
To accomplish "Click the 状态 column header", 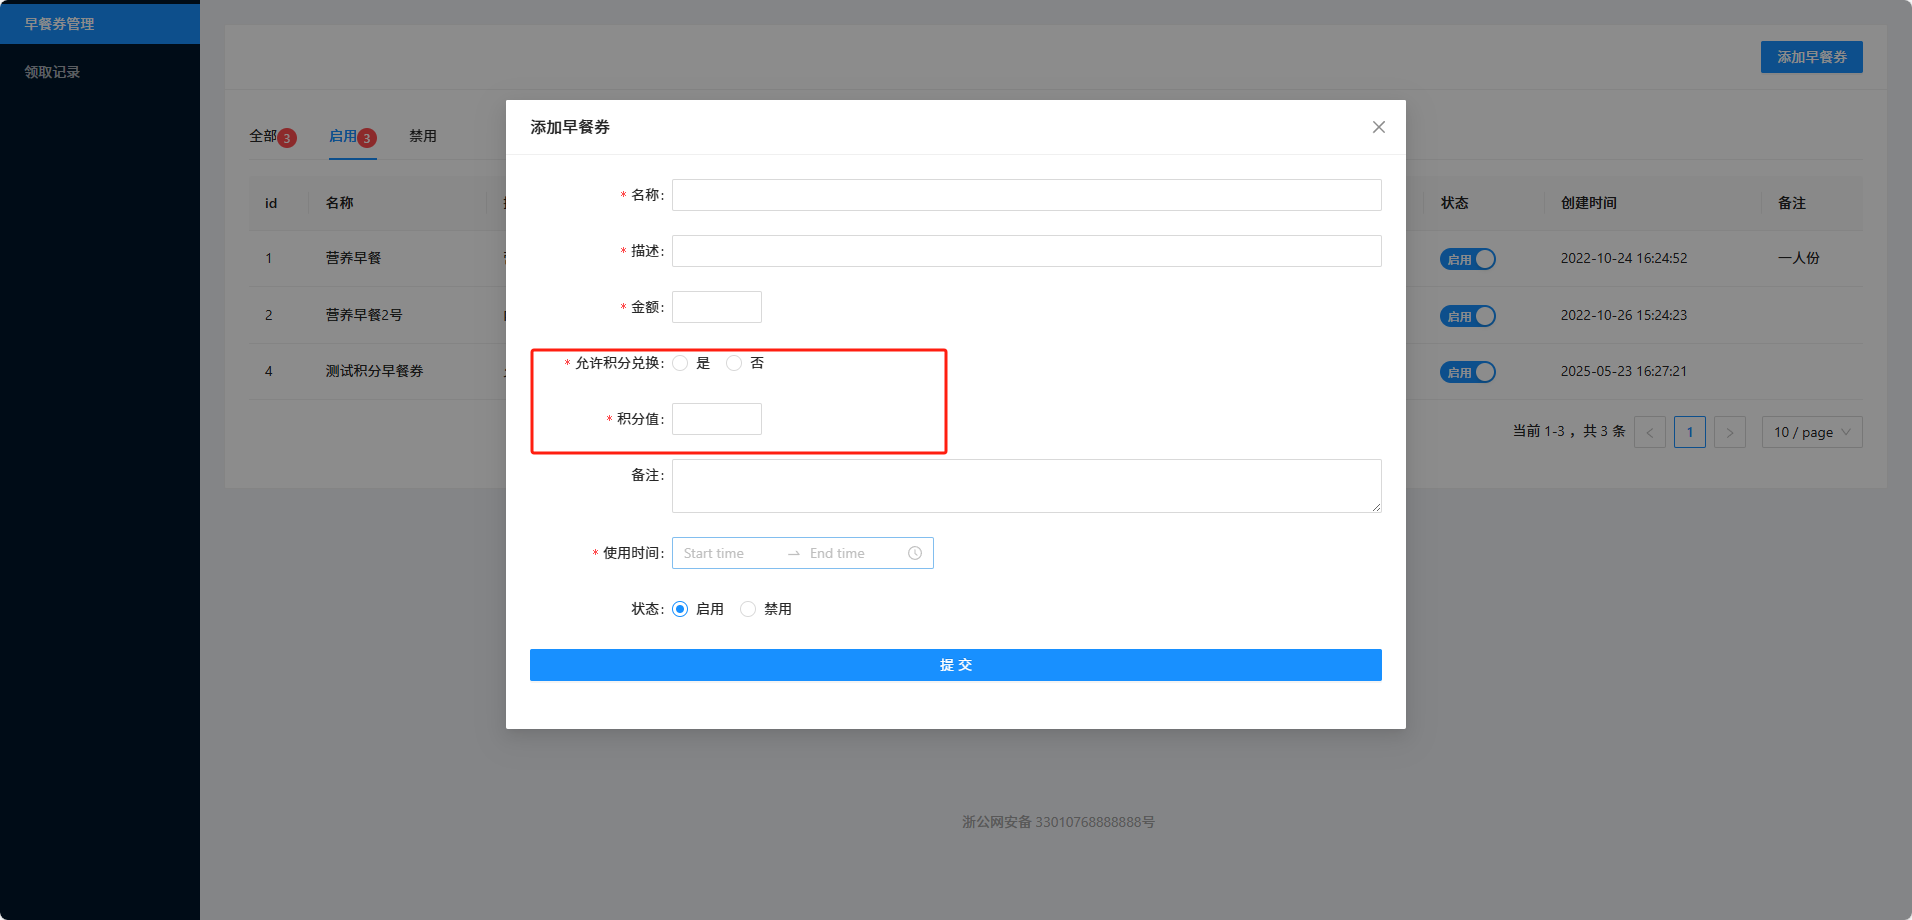I will click(x=1455, y=203).
